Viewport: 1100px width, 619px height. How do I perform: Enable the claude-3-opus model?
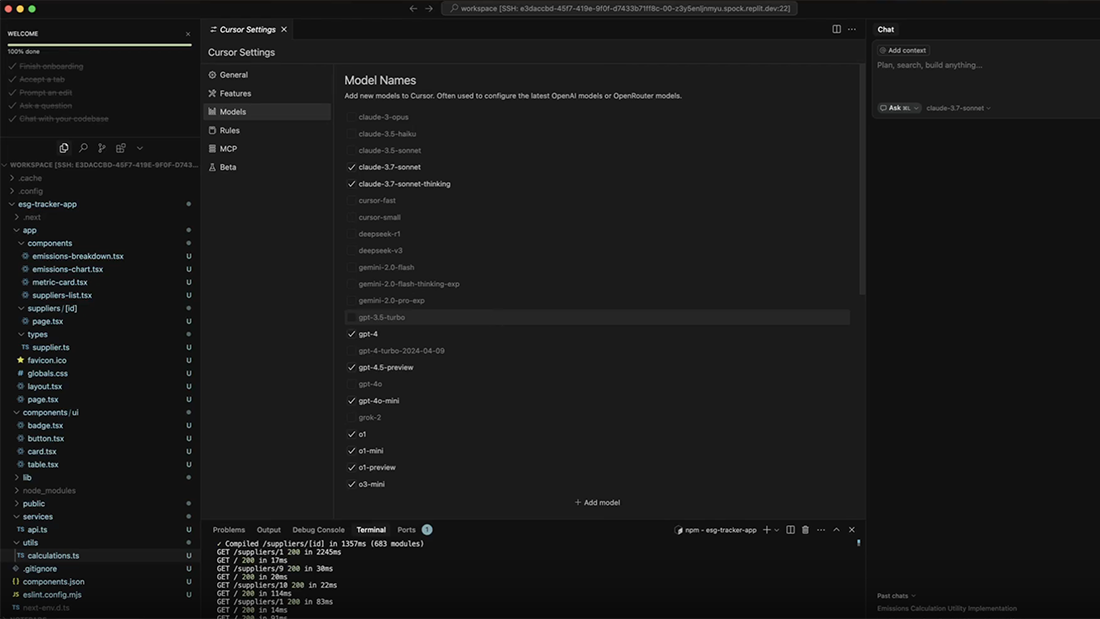tap(351, 117)
